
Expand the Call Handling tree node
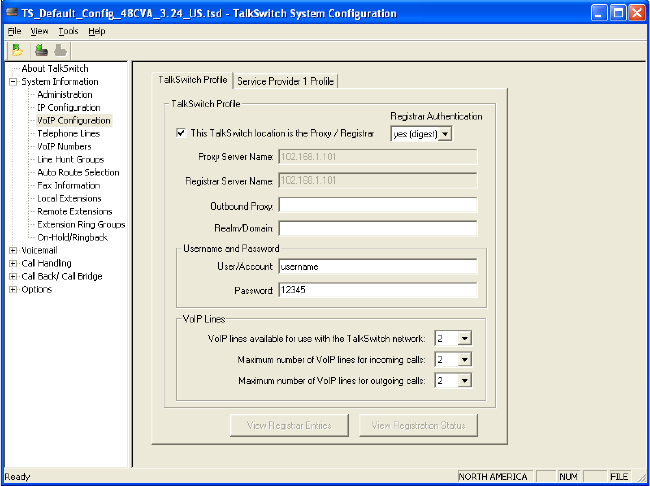[13, 263]
